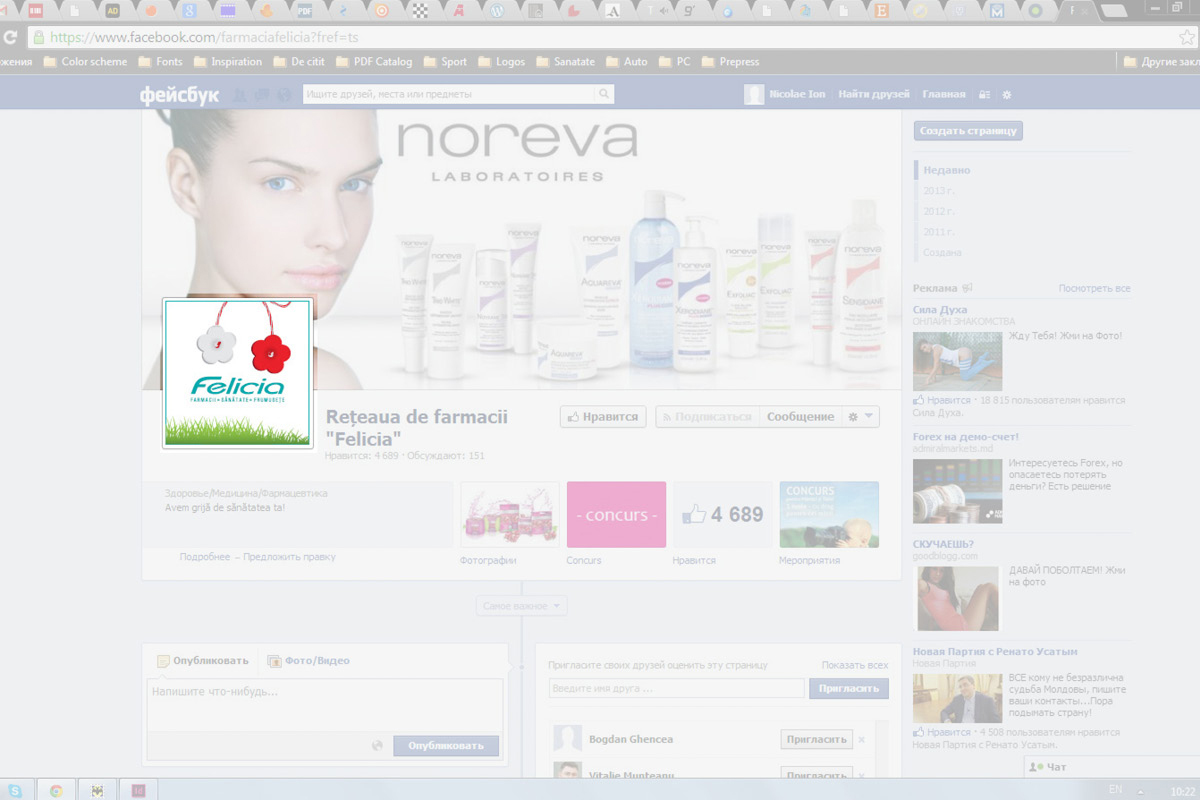Open the Другие закладки bookmarks folder
The image size is (1200, 800).
click(1160, 61)
